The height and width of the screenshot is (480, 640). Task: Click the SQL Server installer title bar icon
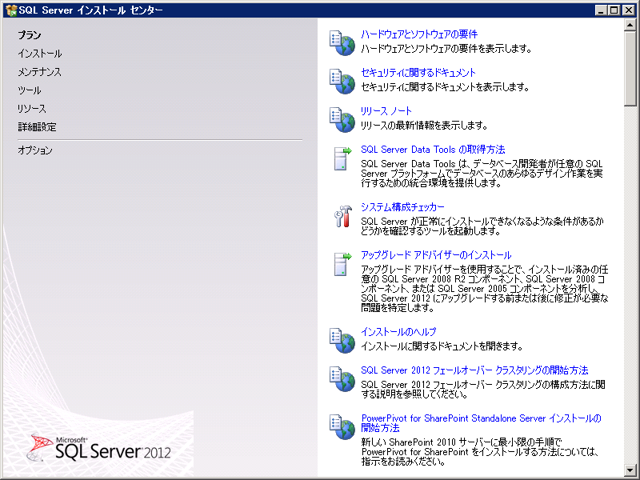11,10
